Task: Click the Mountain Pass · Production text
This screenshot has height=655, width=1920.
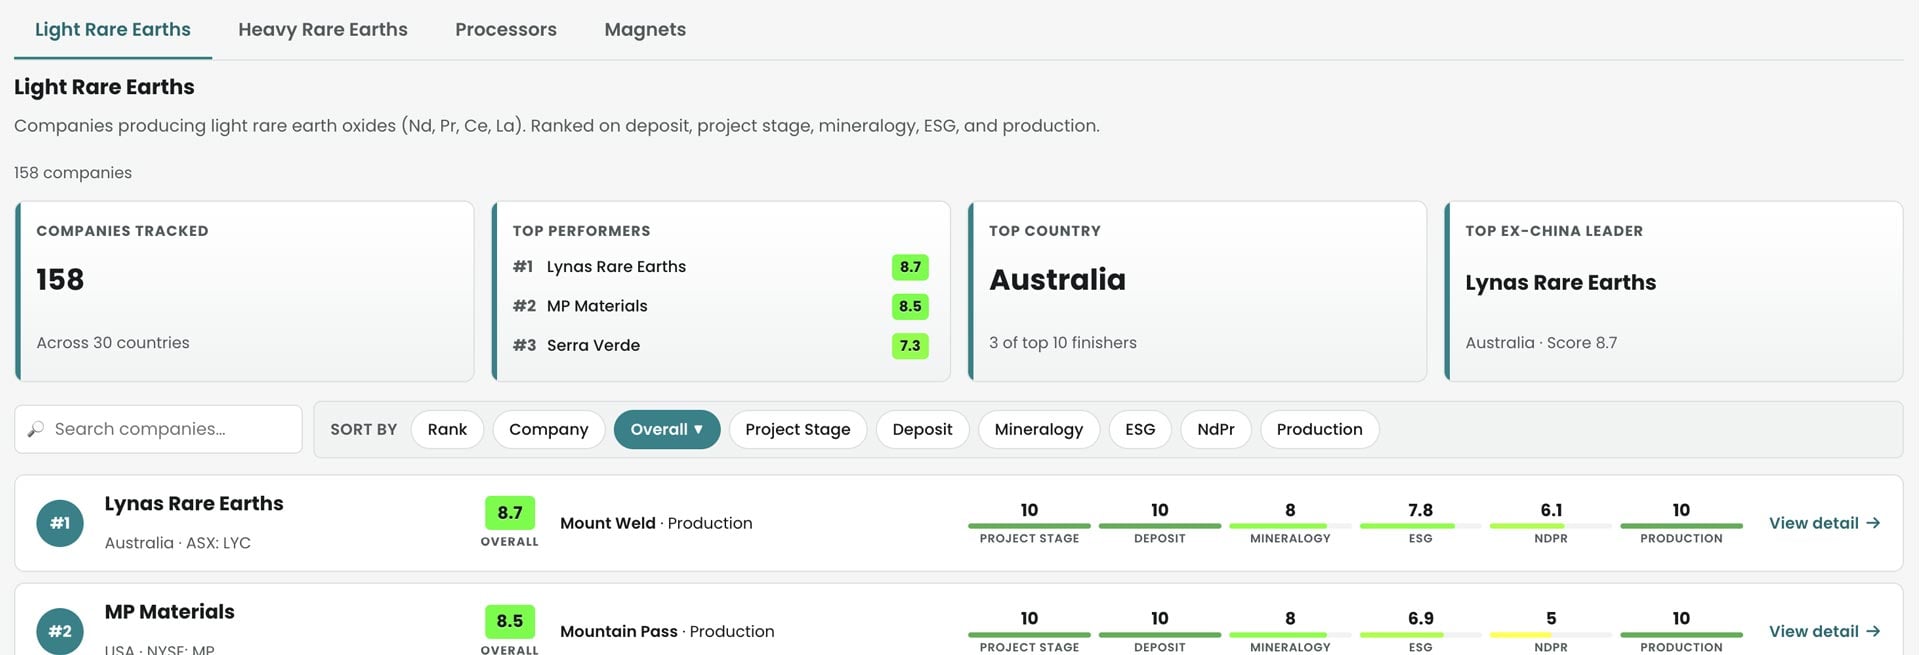Action: (667, 631)
